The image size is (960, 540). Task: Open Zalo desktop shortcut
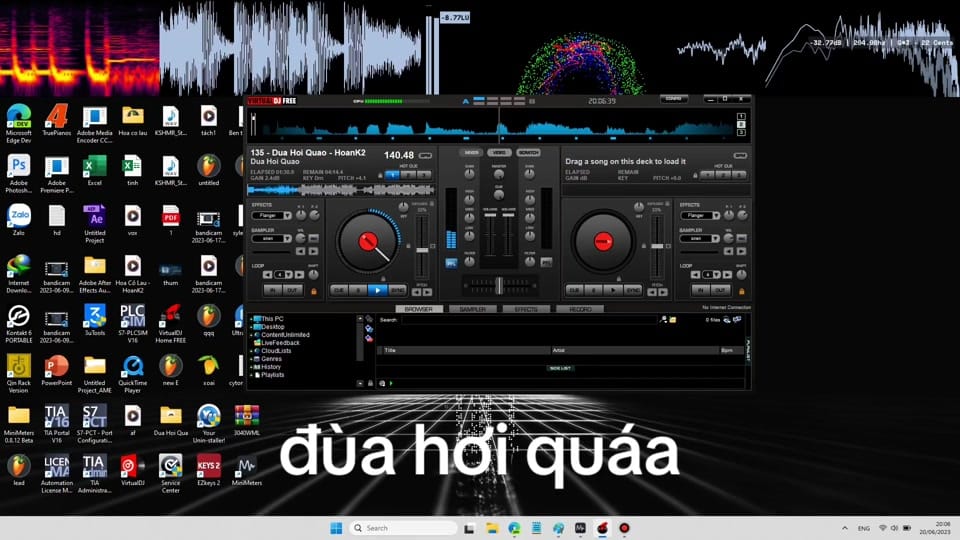pos(19,220)
